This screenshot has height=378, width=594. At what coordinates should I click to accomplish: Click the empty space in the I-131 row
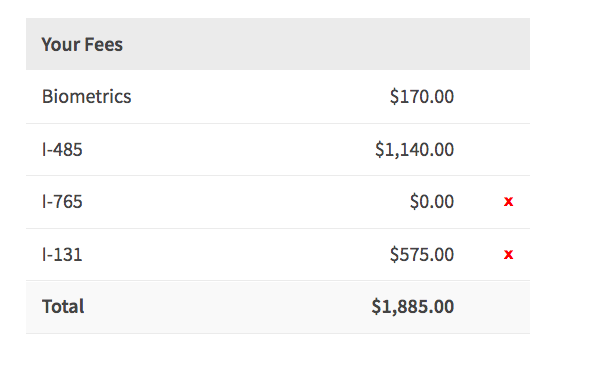(x=236, y=254)
